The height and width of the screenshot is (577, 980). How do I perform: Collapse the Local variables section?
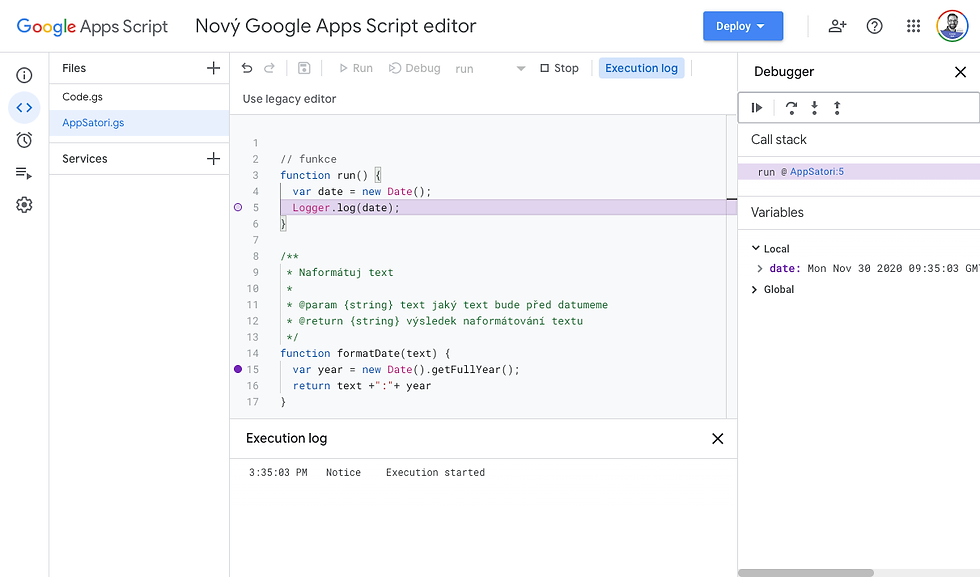tap(756, 249)
